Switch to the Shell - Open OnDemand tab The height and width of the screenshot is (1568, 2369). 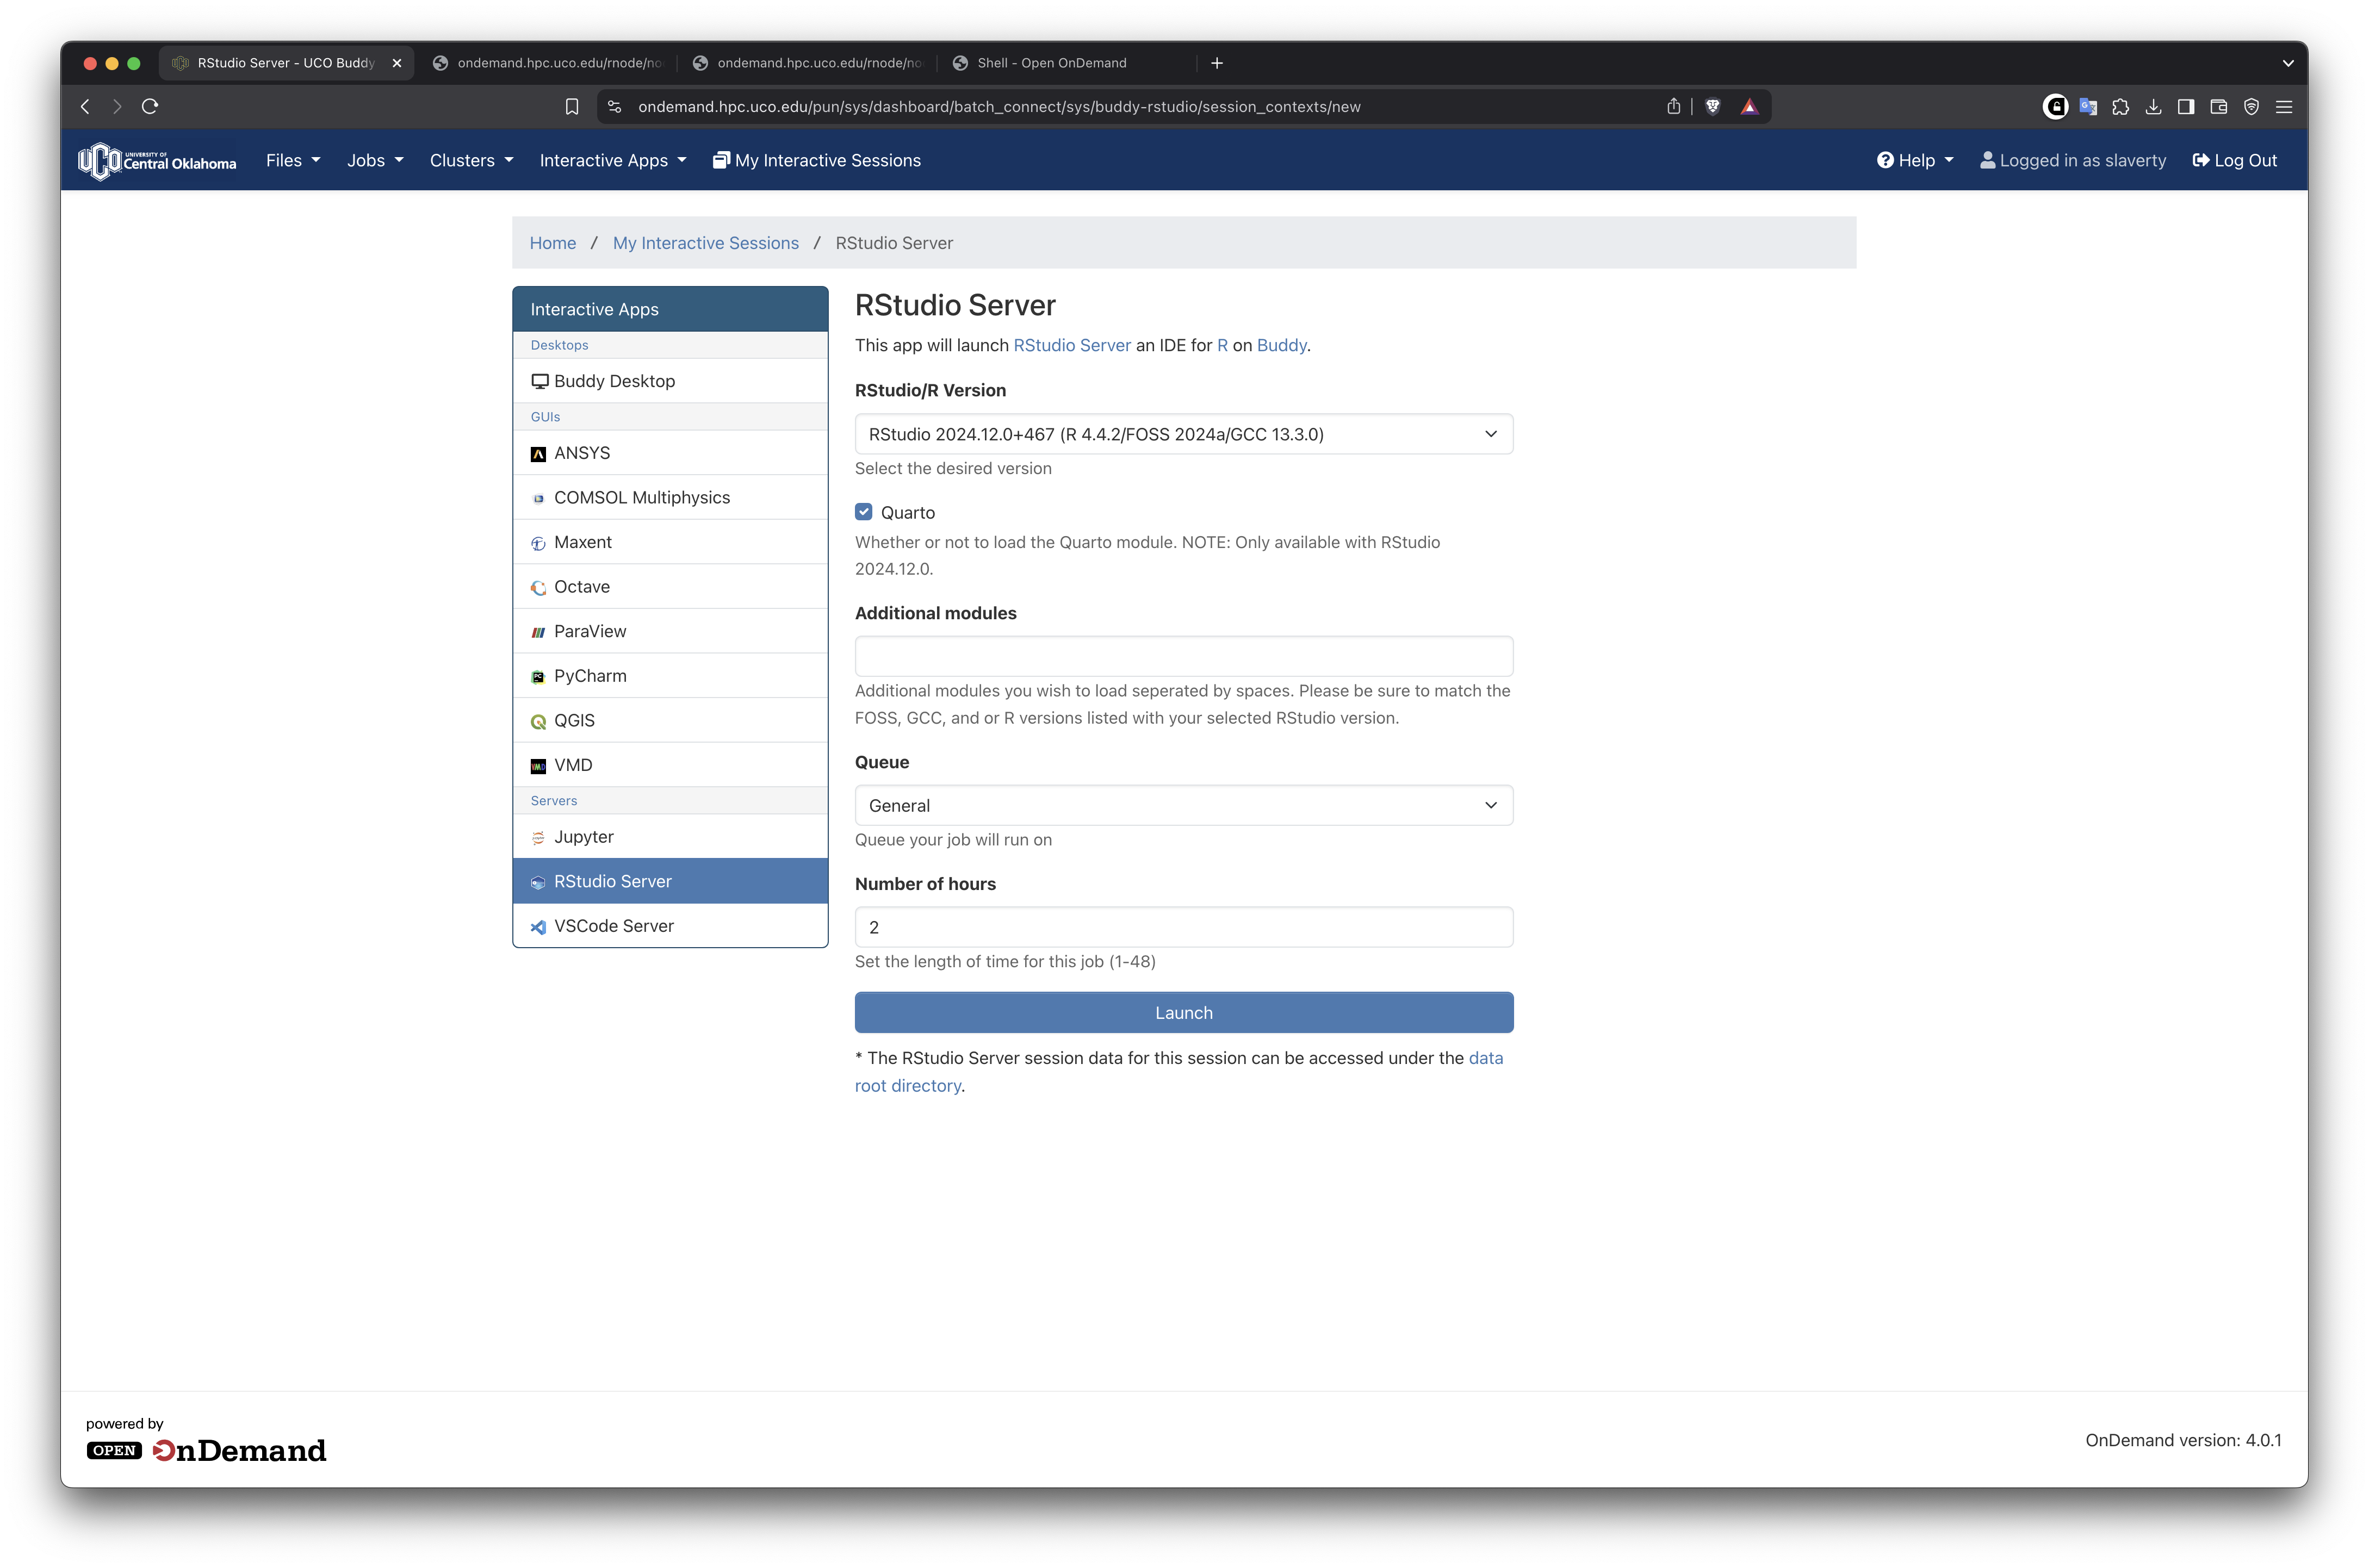point(1051,63)
